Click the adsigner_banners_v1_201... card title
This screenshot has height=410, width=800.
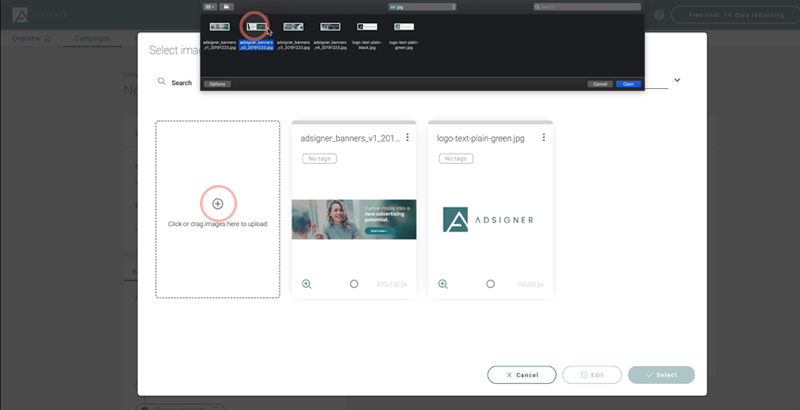350,138
